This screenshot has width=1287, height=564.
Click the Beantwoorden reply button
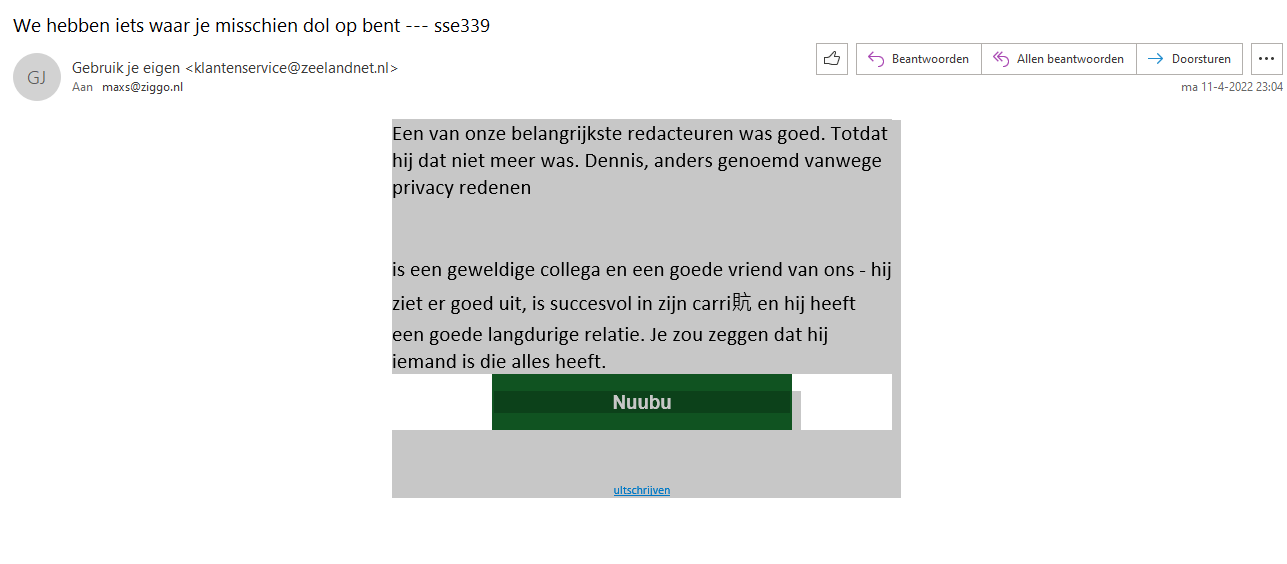coord(918,59)
